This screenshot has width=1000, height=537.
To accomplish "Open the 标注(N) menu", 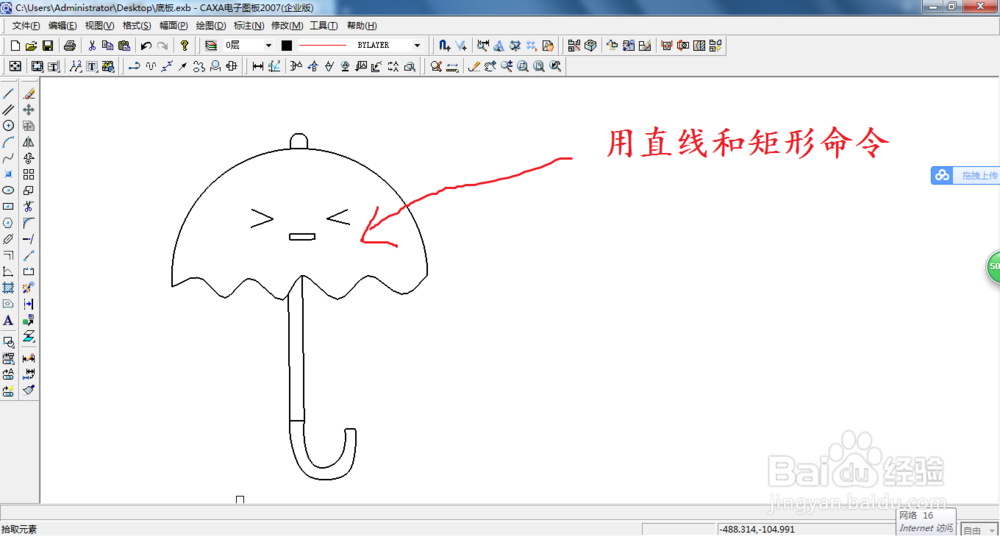I will pyautogui.click(x=249, y=26).
